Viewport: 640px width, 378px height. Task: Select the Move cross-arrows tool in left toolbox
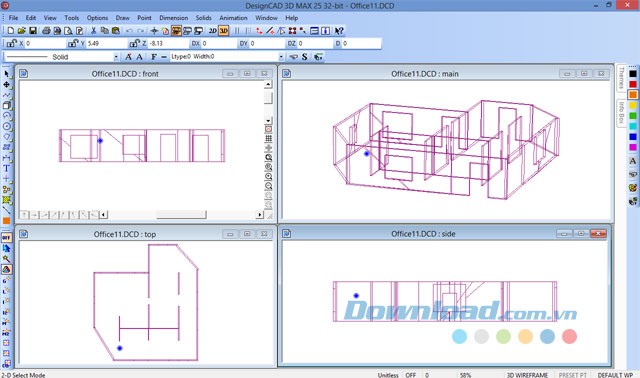[x=7, y=84]
